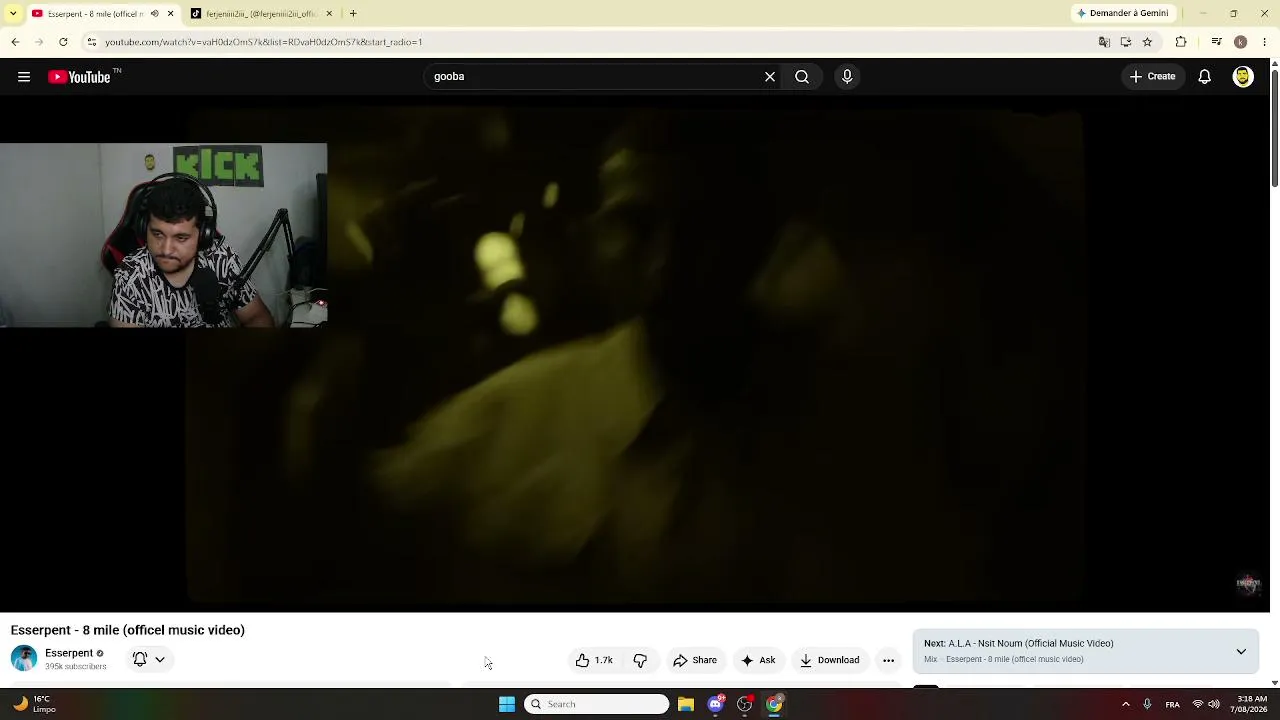The width and height of the screenshot is (1280, 720).
Task: Open more actions three-dot menu
Action: (x=888, y=660)
